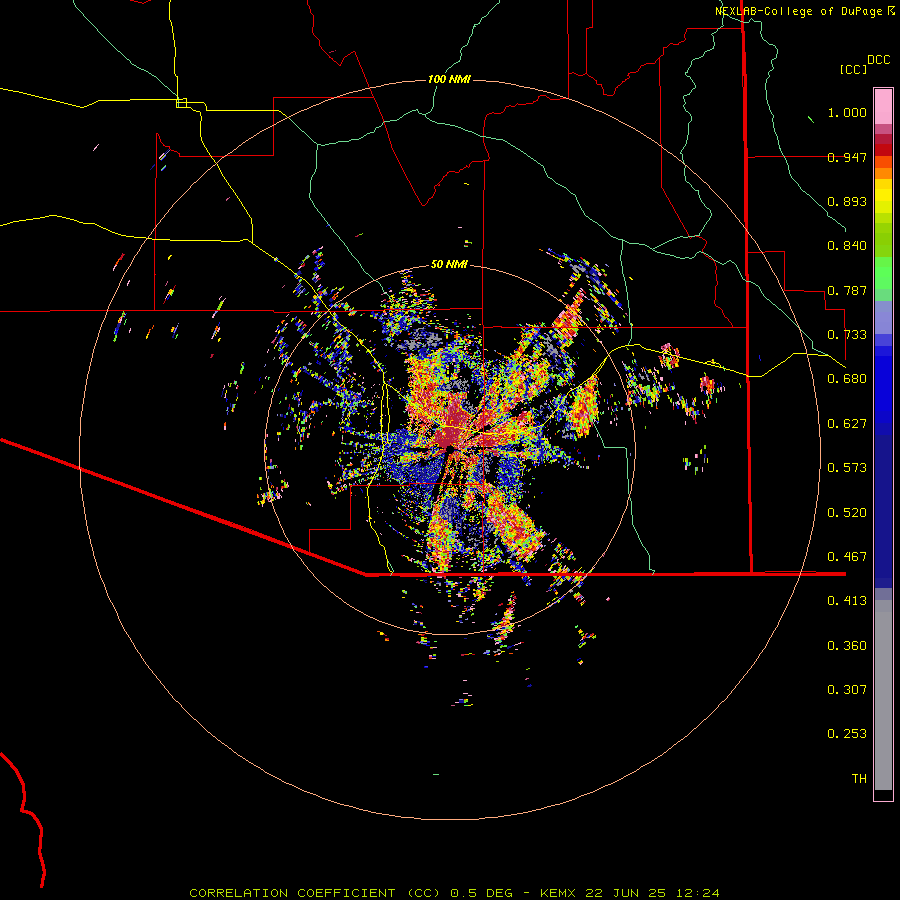This screenshot has height=900, width=900.
Task: Click the 0.360 scale value
Action: 847,646
